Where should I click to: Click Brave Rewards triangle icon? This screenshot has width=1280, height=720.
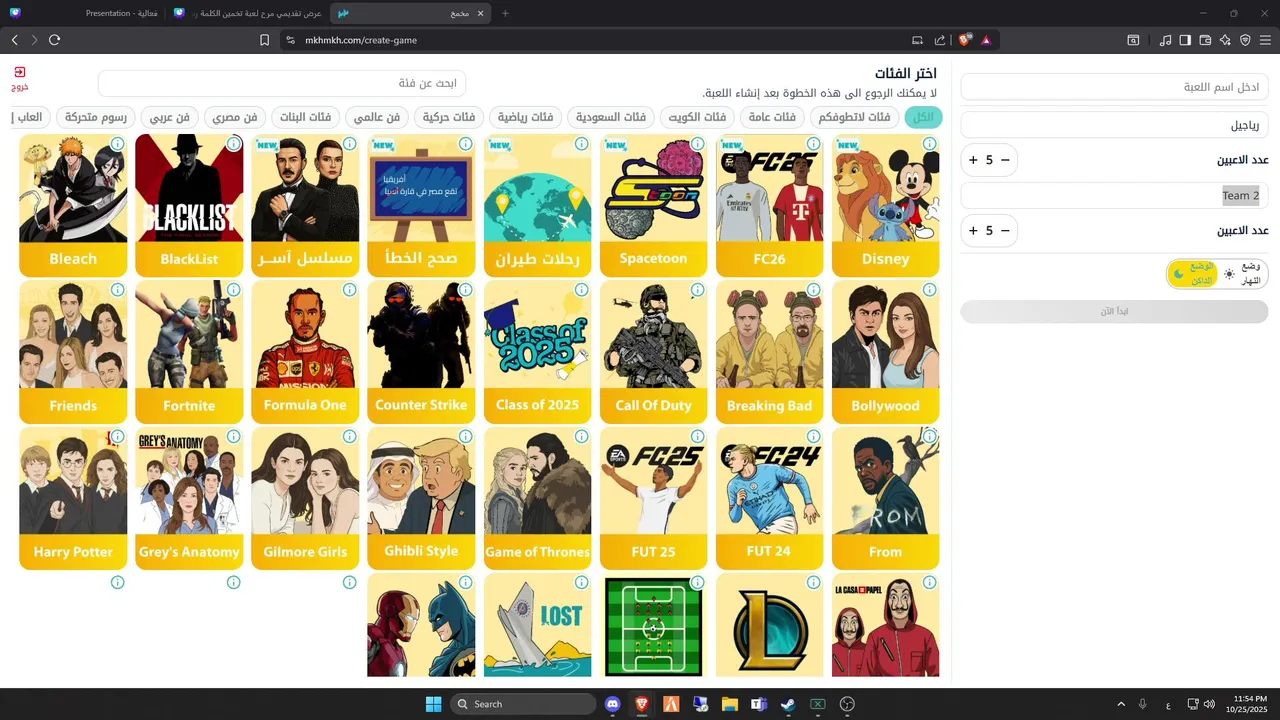pos(986,40)
